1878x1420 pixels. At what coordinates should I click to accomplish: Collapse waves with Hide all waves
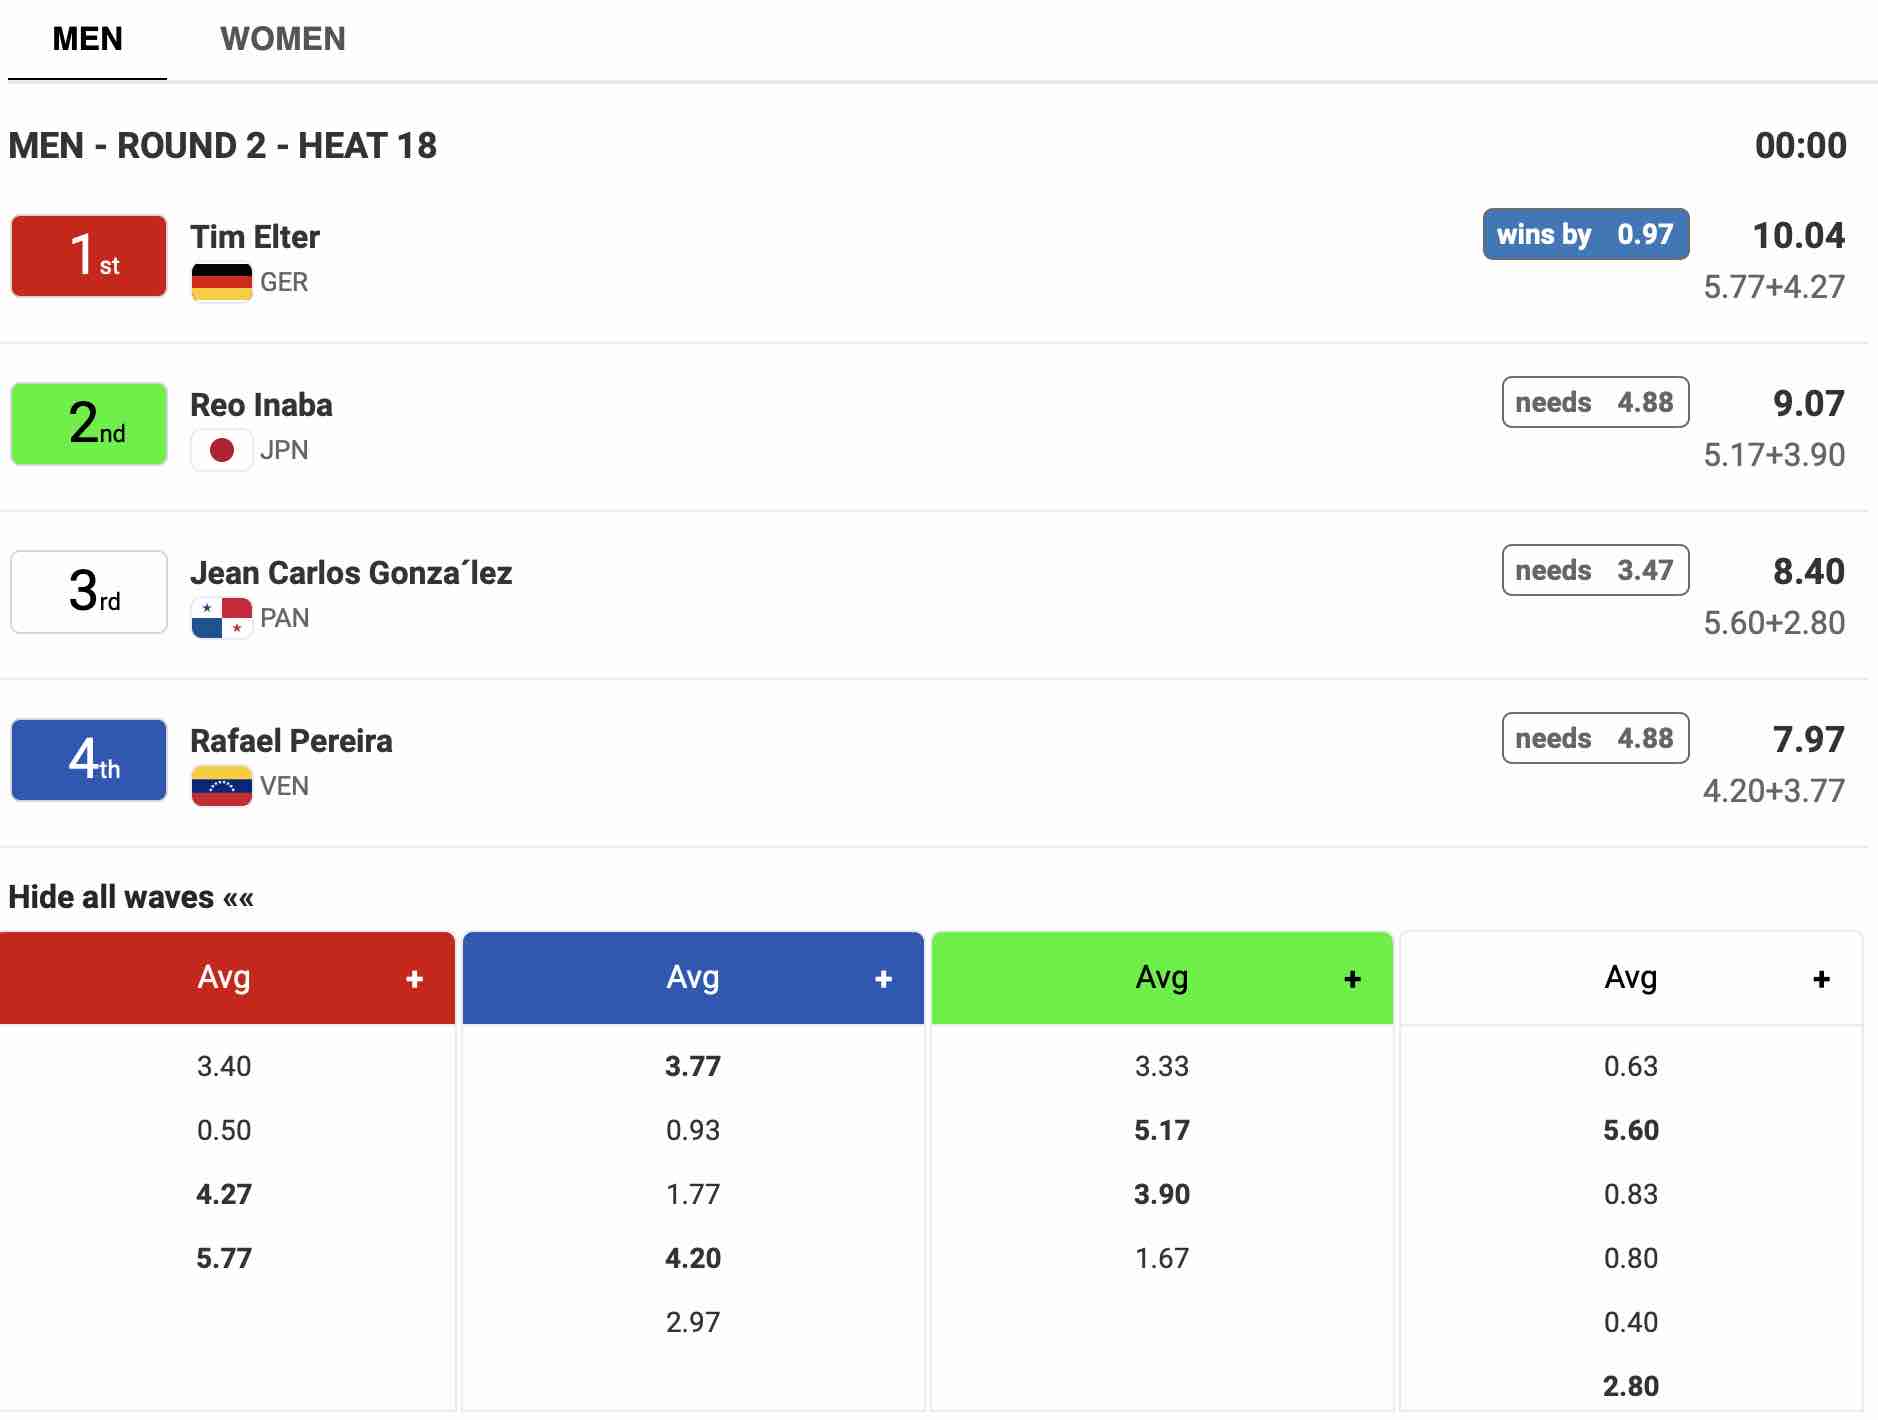coord(131,897)
